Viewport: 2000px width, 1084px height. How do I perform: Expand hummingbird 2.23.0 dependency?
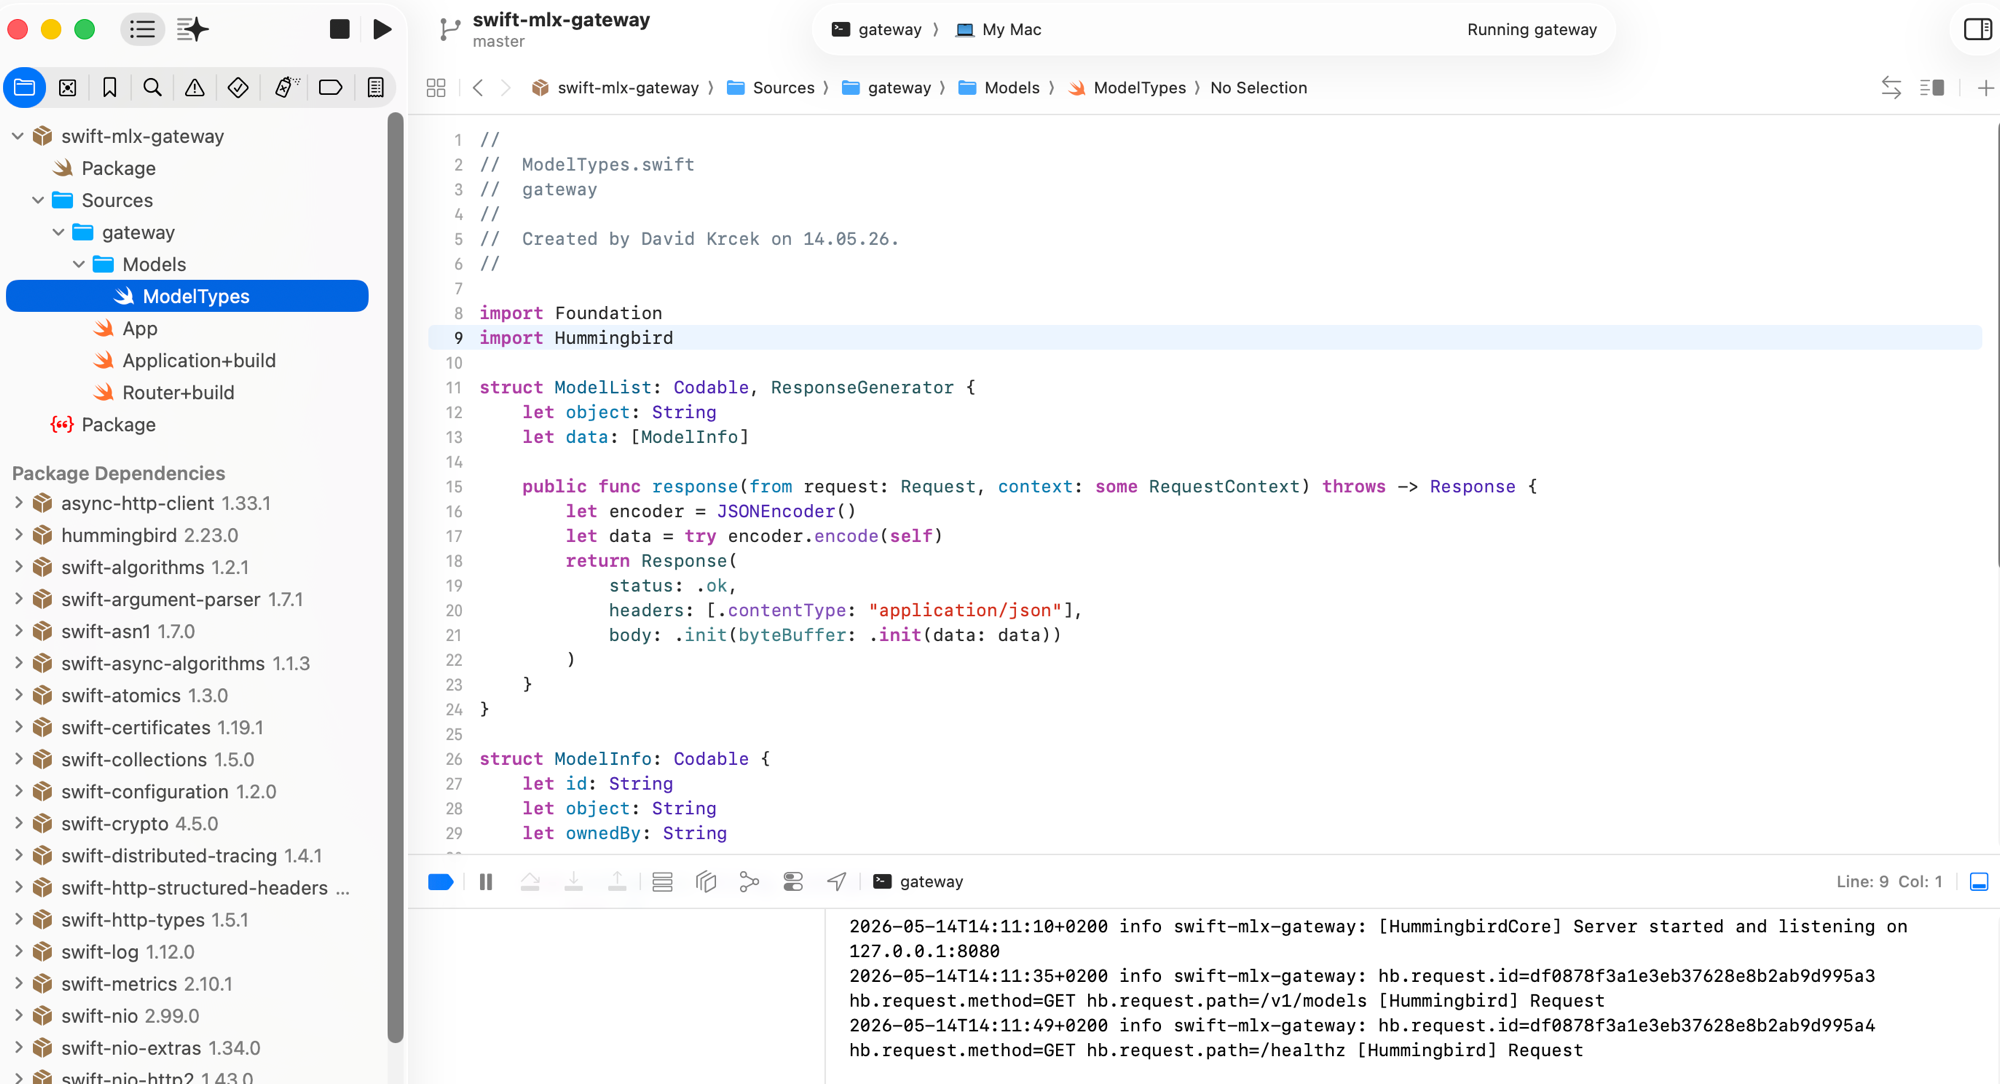(x=18, y=535)
